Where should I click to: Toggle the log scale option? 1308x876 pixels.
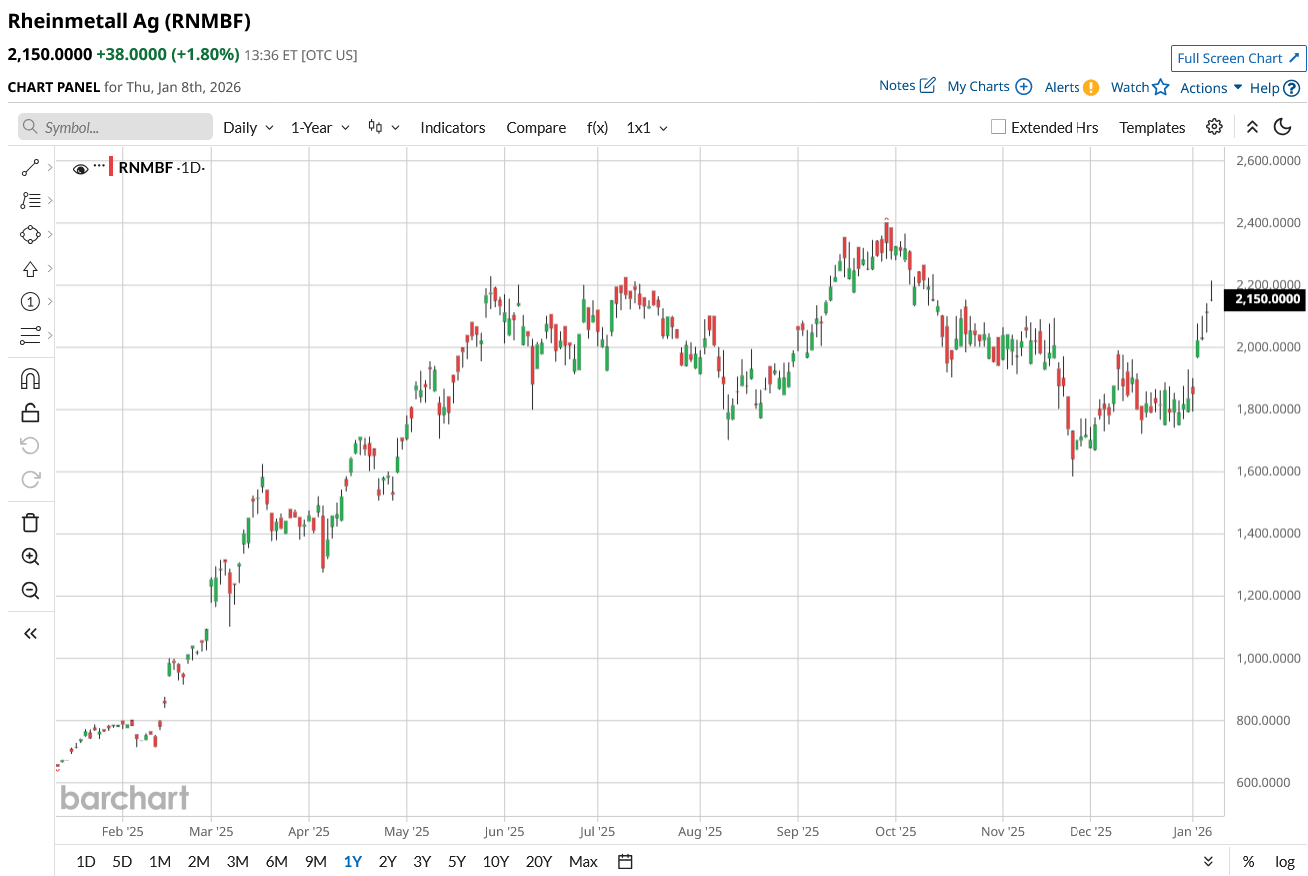[1284, 861]
